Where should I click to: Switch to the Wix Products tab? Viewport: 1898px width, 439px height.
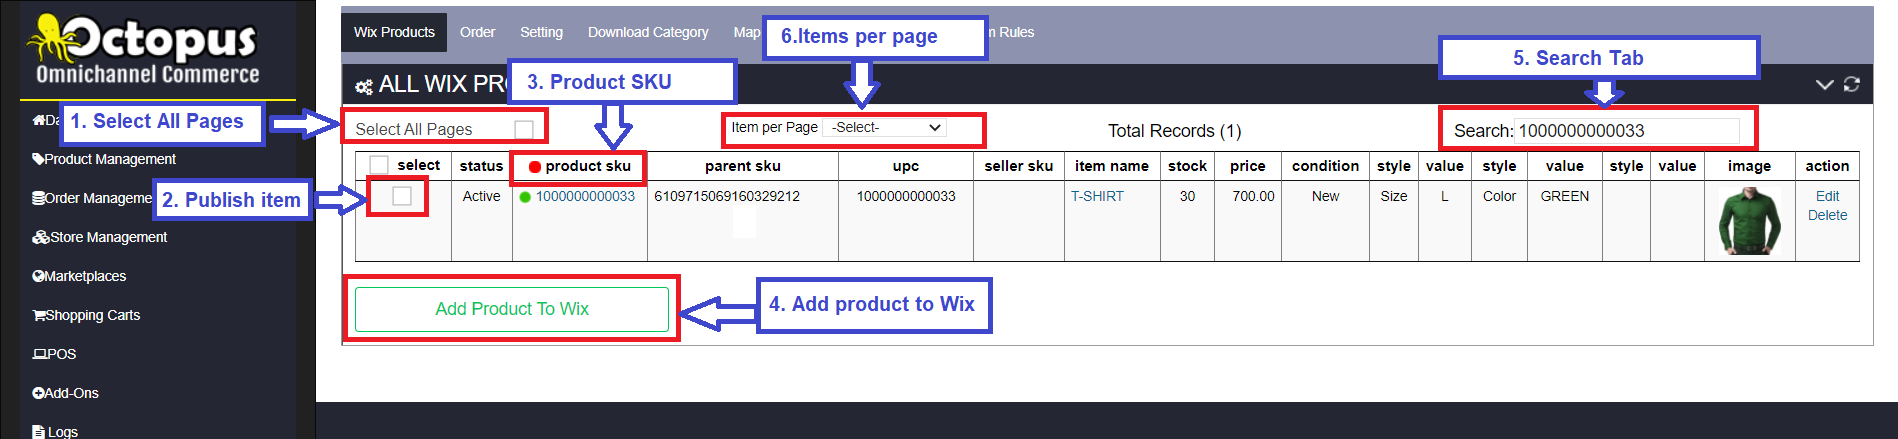click(394, 32)
